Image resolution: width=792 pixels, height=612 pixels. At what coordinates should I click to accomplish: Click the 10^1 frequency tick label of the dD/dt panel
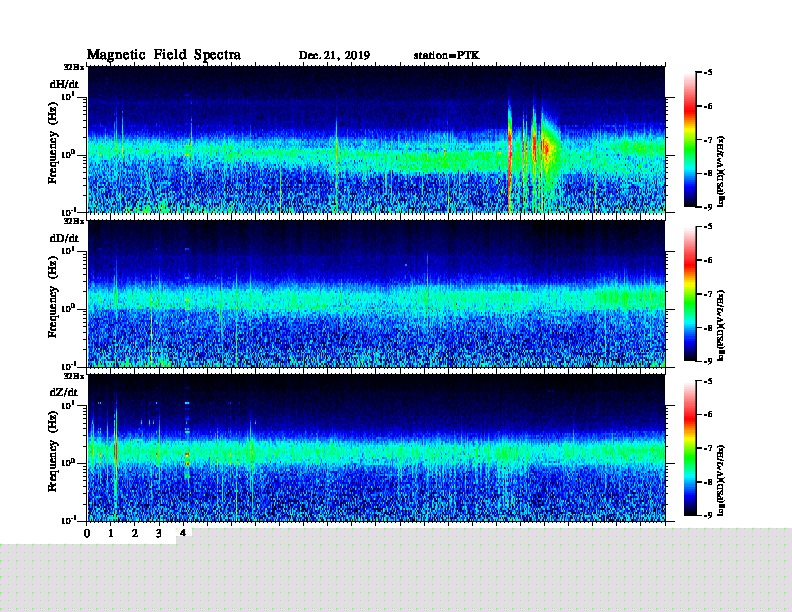68,250
